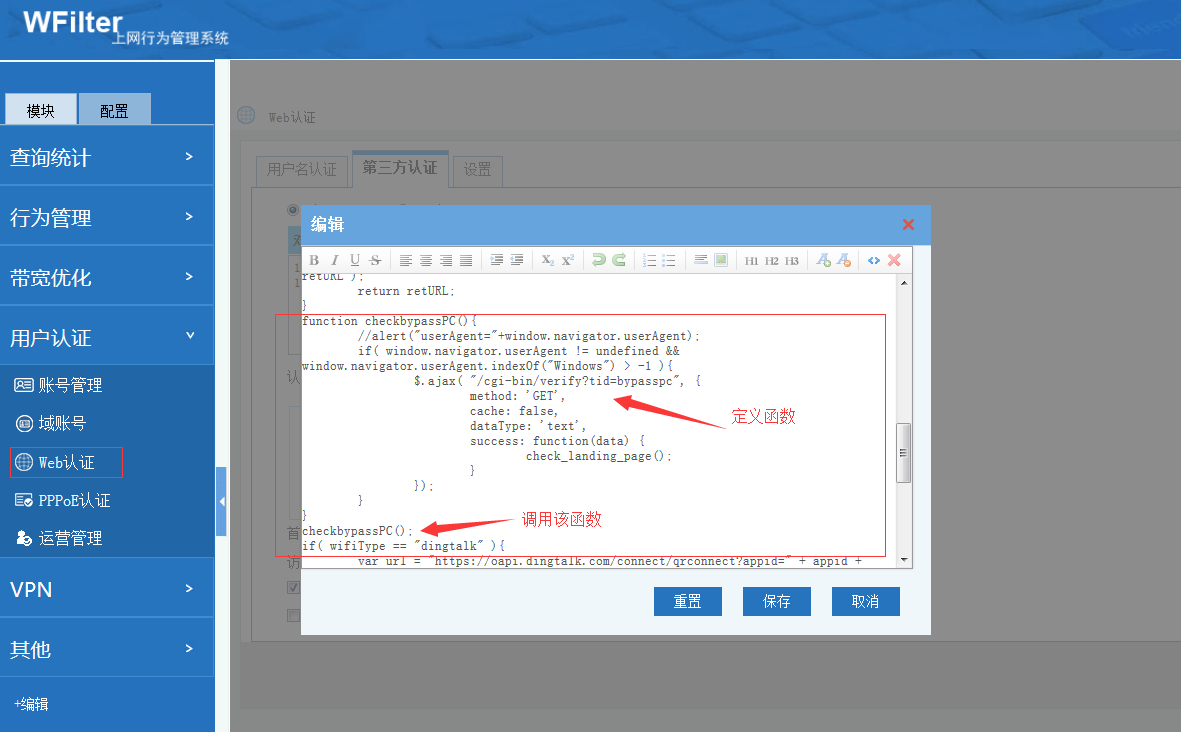Remove formatting with red X icon

coord(894,260)
